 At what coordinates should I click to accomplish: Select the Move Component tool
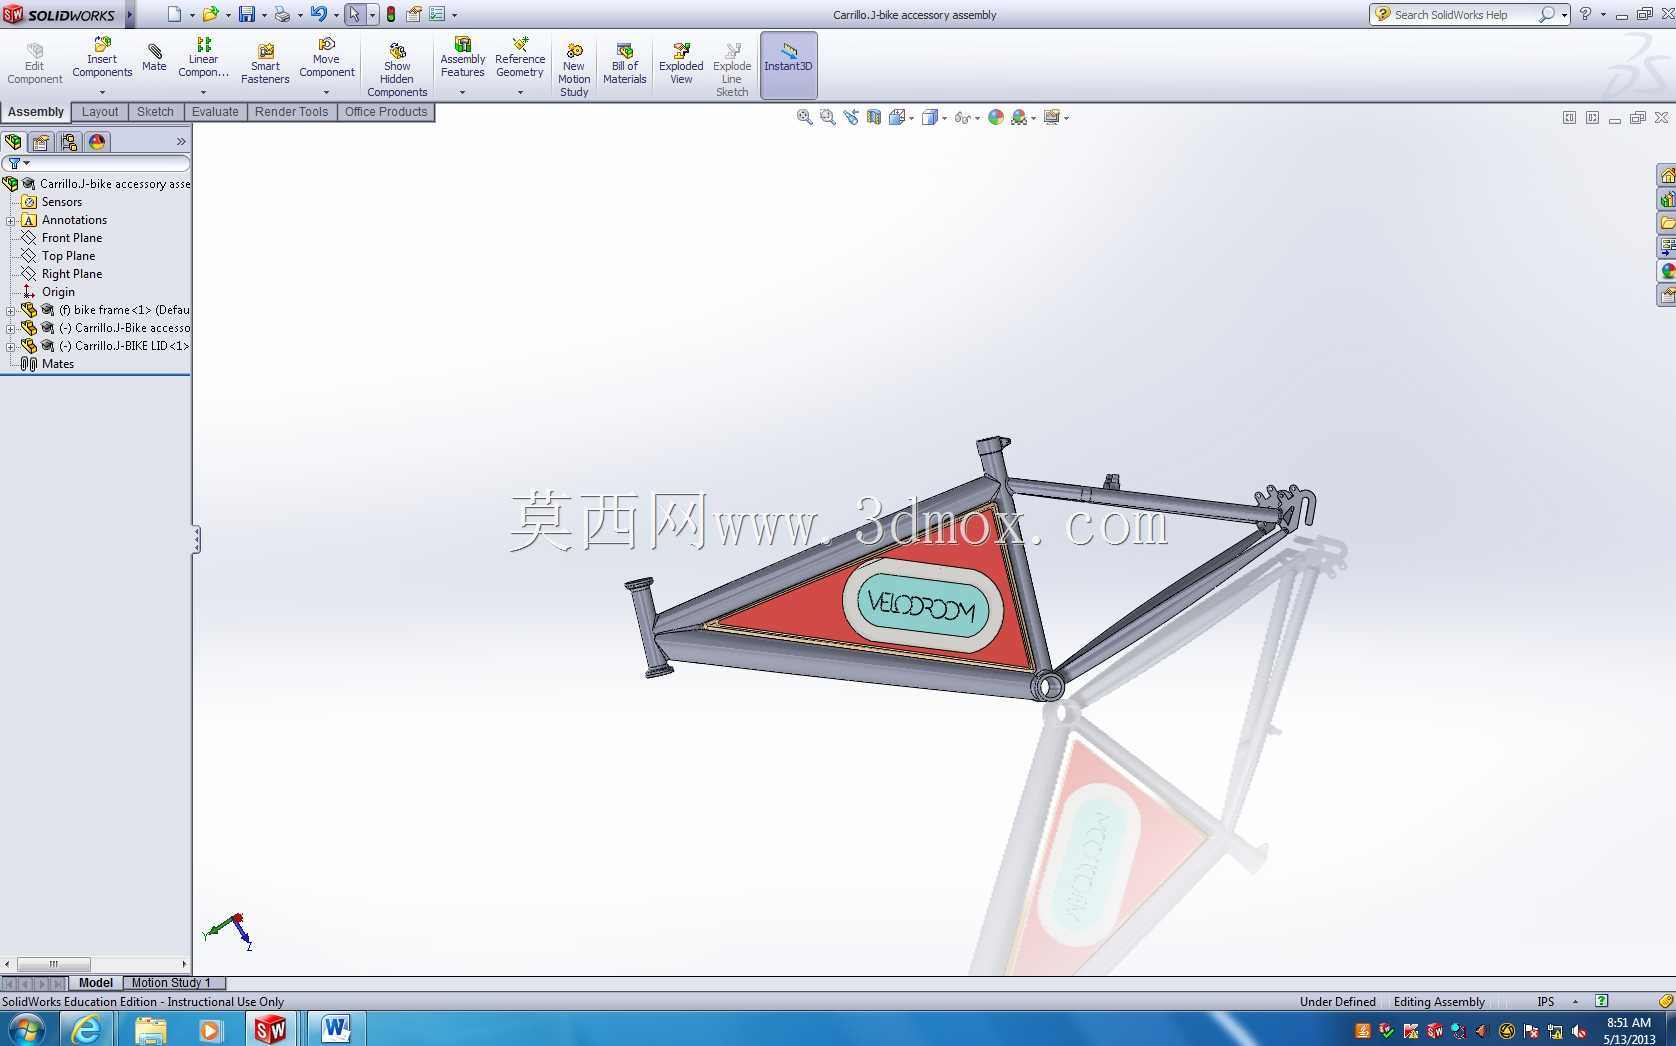coord(327,59)
